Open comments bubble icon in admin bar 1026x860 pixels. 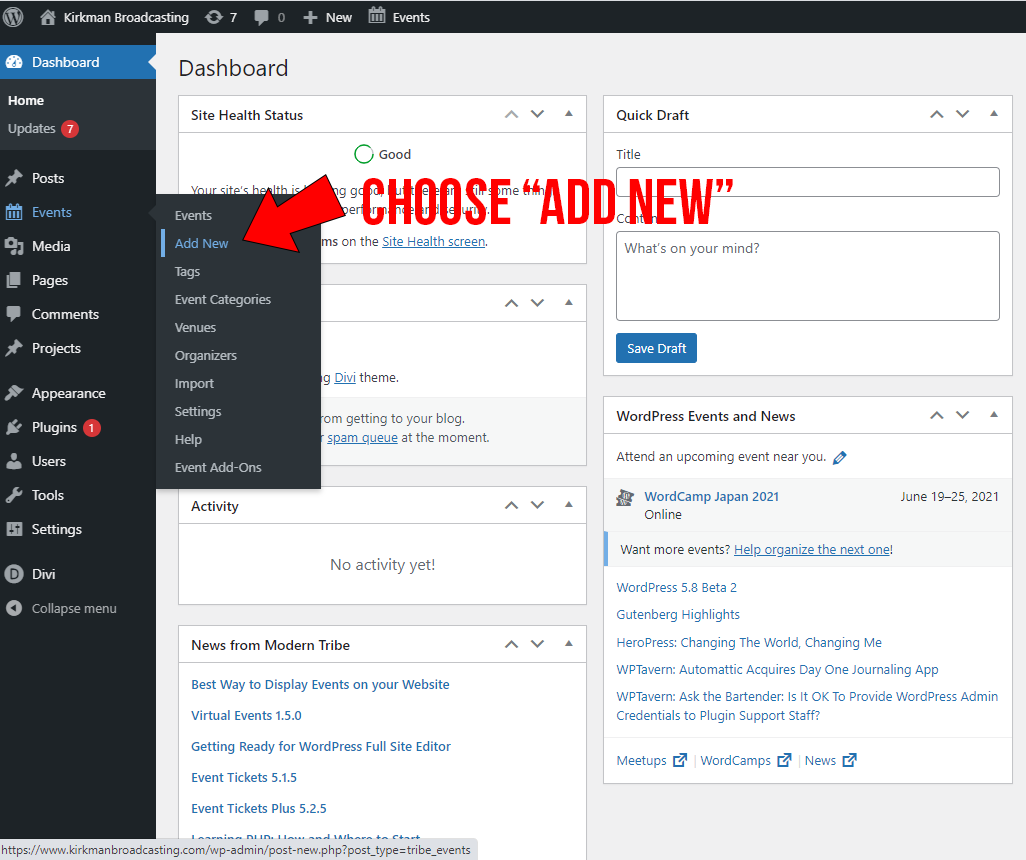(261, 18)
